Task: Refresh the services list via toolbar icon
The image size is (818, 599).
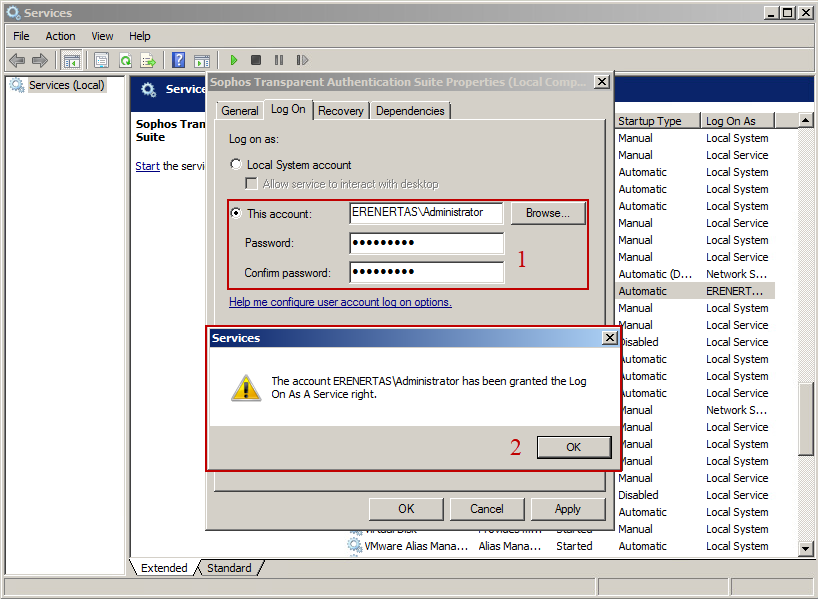Action: (x=125, y=61)
